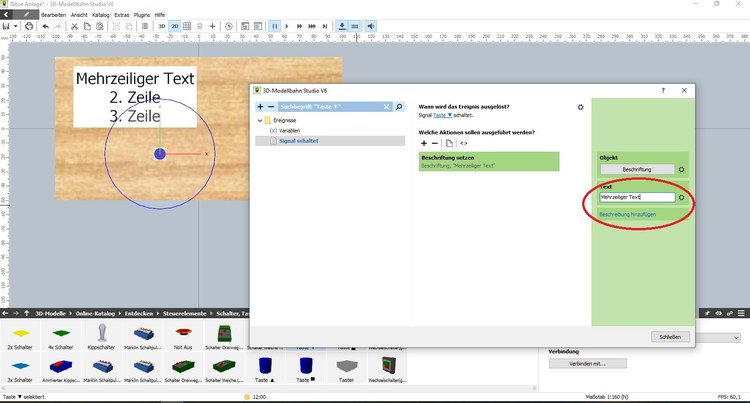Toggle the catalog visibility eye icon
Viewport: 750px width, 403px height.
click(718, 313)
